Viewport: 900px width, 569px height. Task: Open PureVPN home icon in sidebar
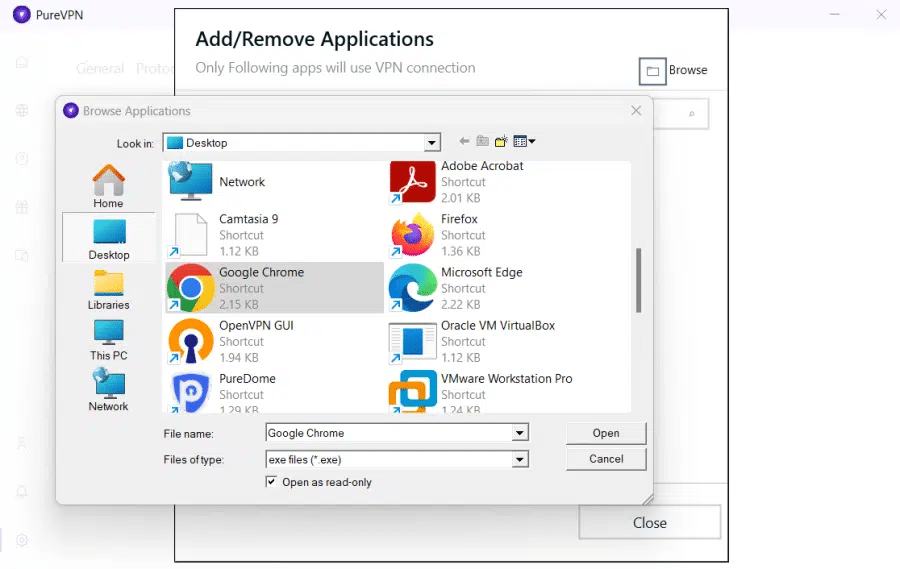click(22, 62)
